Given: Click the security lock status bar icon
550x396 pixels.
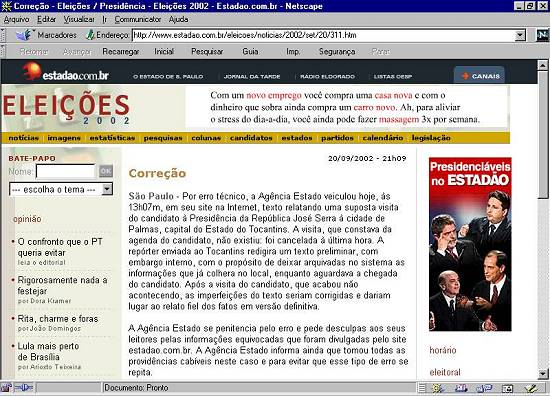Looking at the screenshot, I should click(x=6, y=388).
